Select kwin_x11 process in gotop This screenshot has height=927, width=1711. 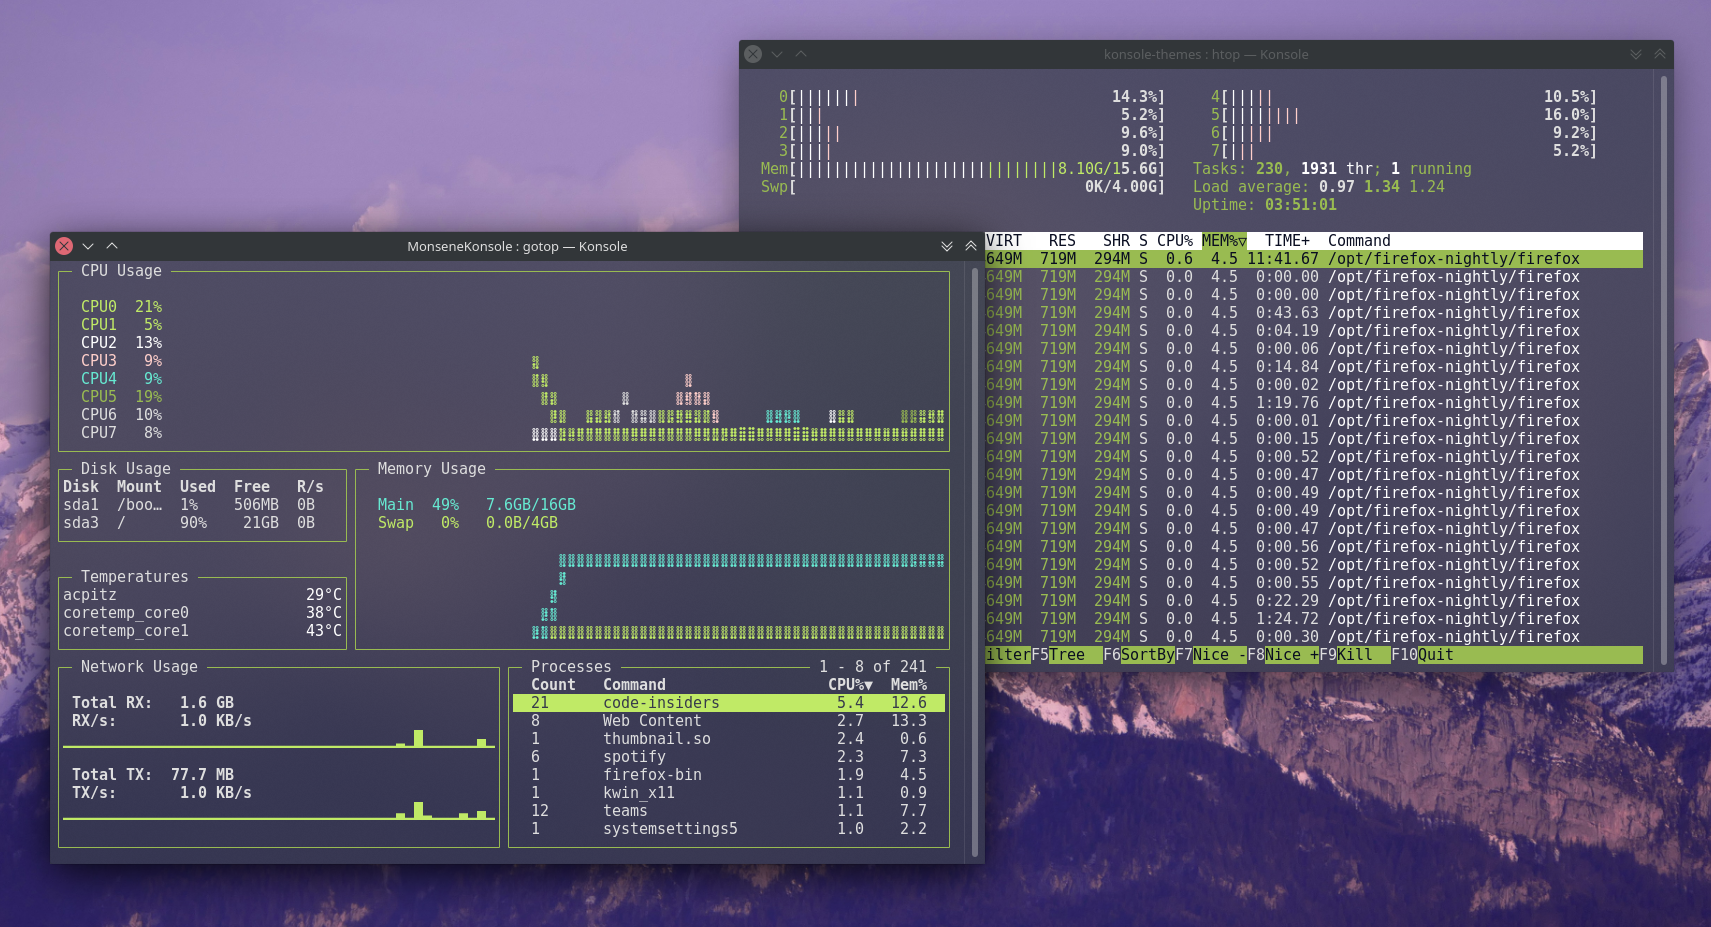(x=729, y=793)
